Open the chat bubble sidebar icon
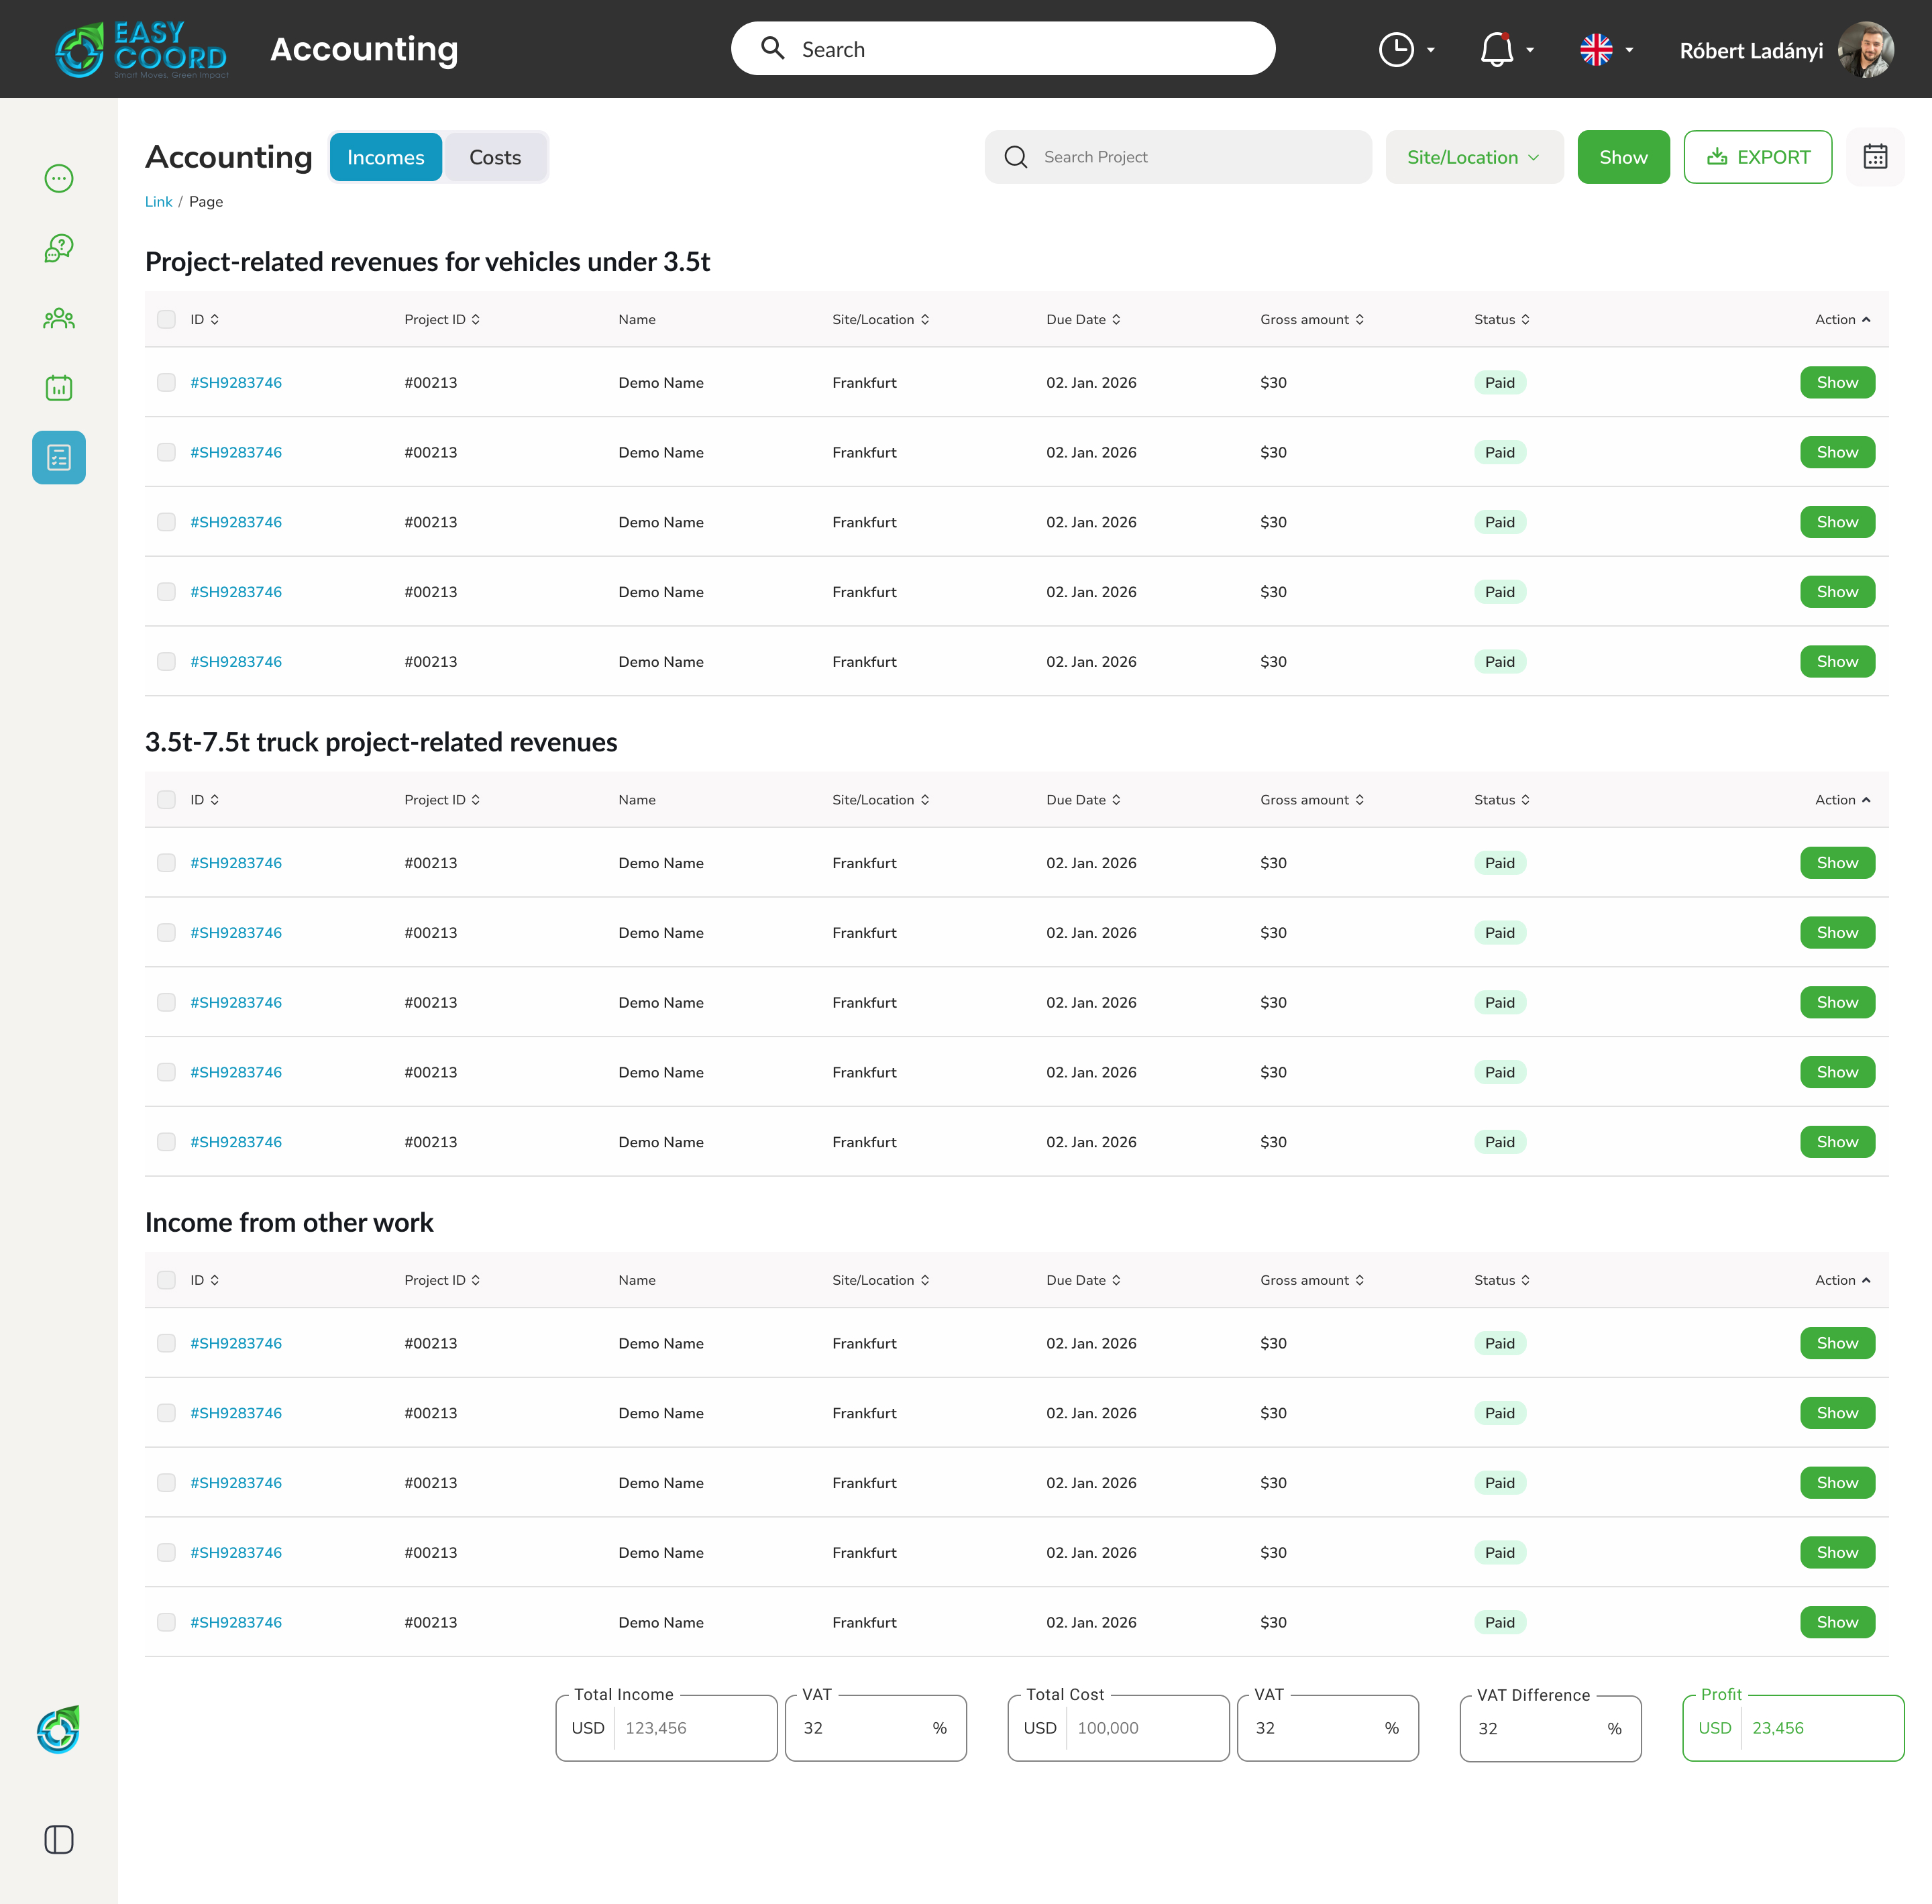Screen dimensions: 1932x1904 point(59,178)
